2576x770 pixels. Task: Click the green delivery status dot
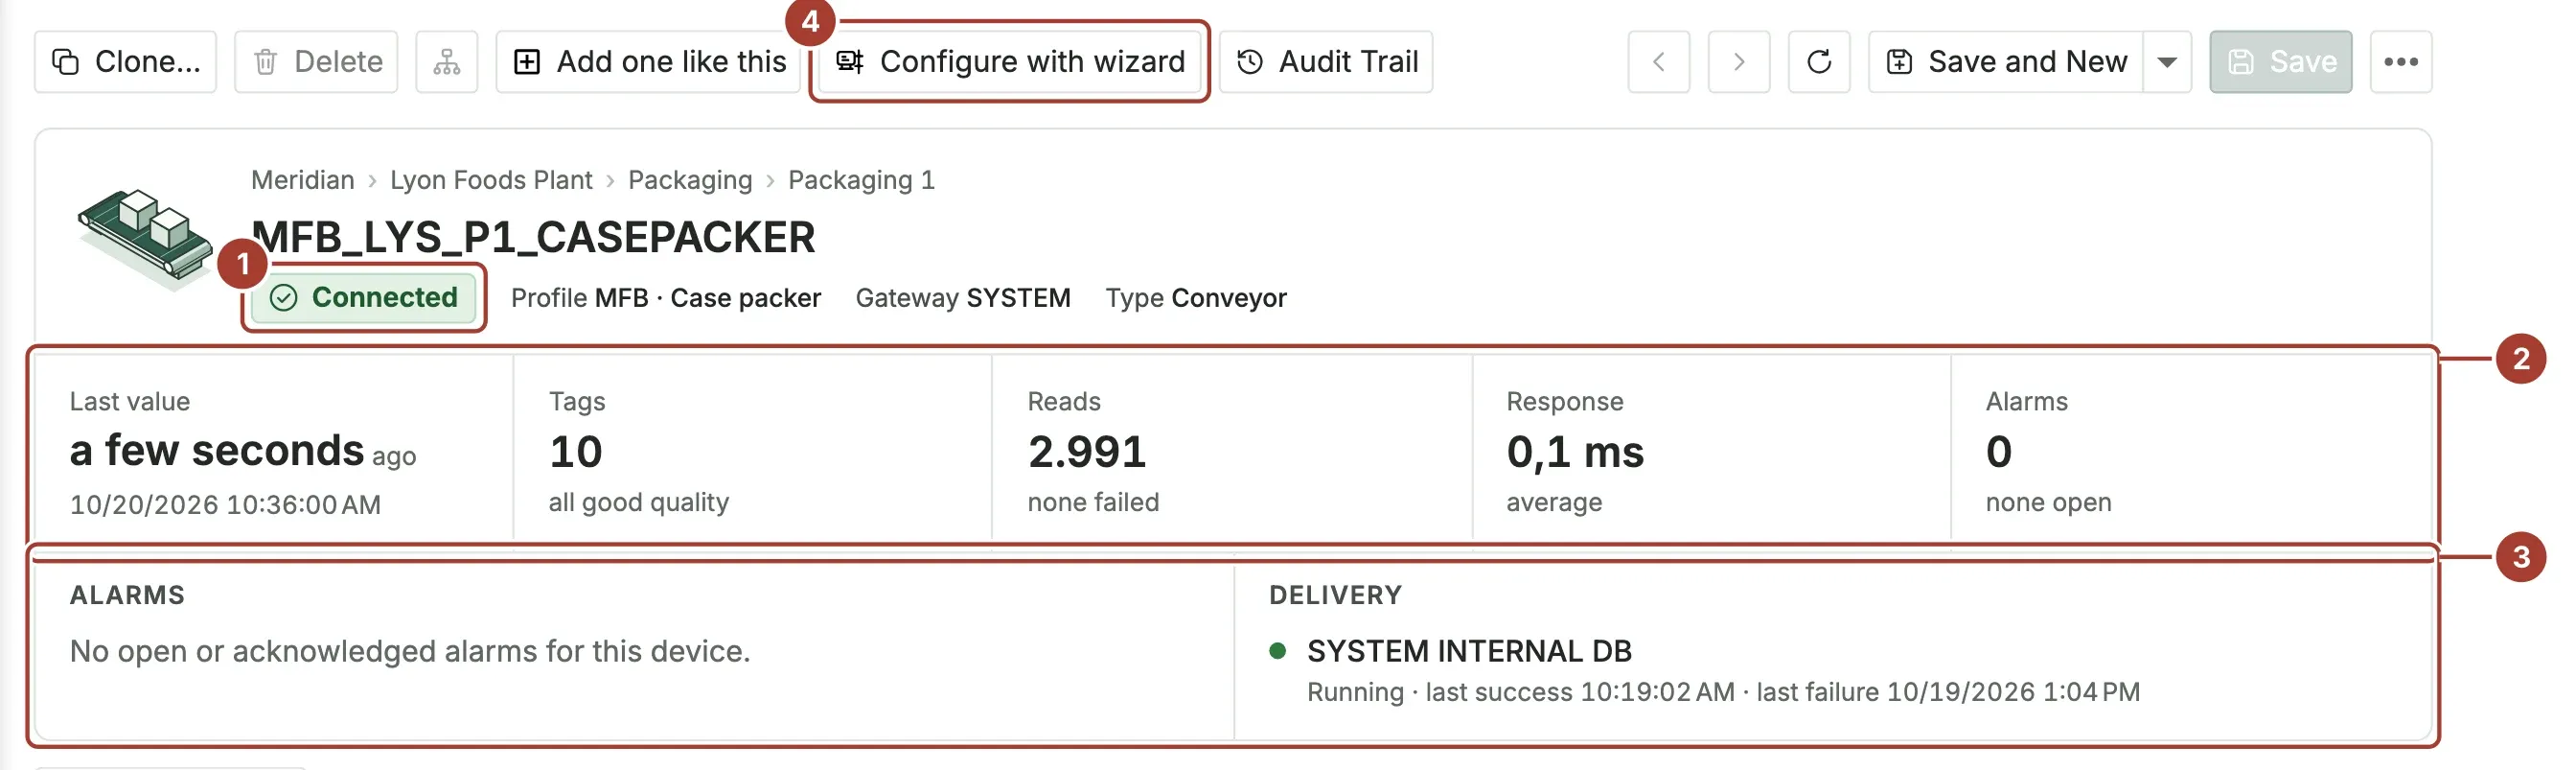pos(1277,651)
